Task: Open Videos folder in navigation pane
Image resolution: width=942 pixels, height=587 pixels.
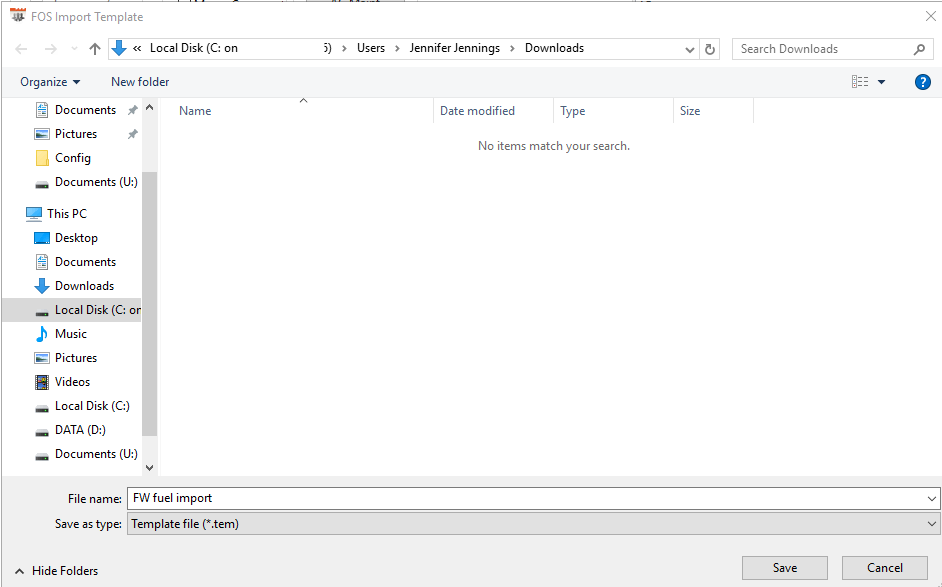Action: (72, 382)
